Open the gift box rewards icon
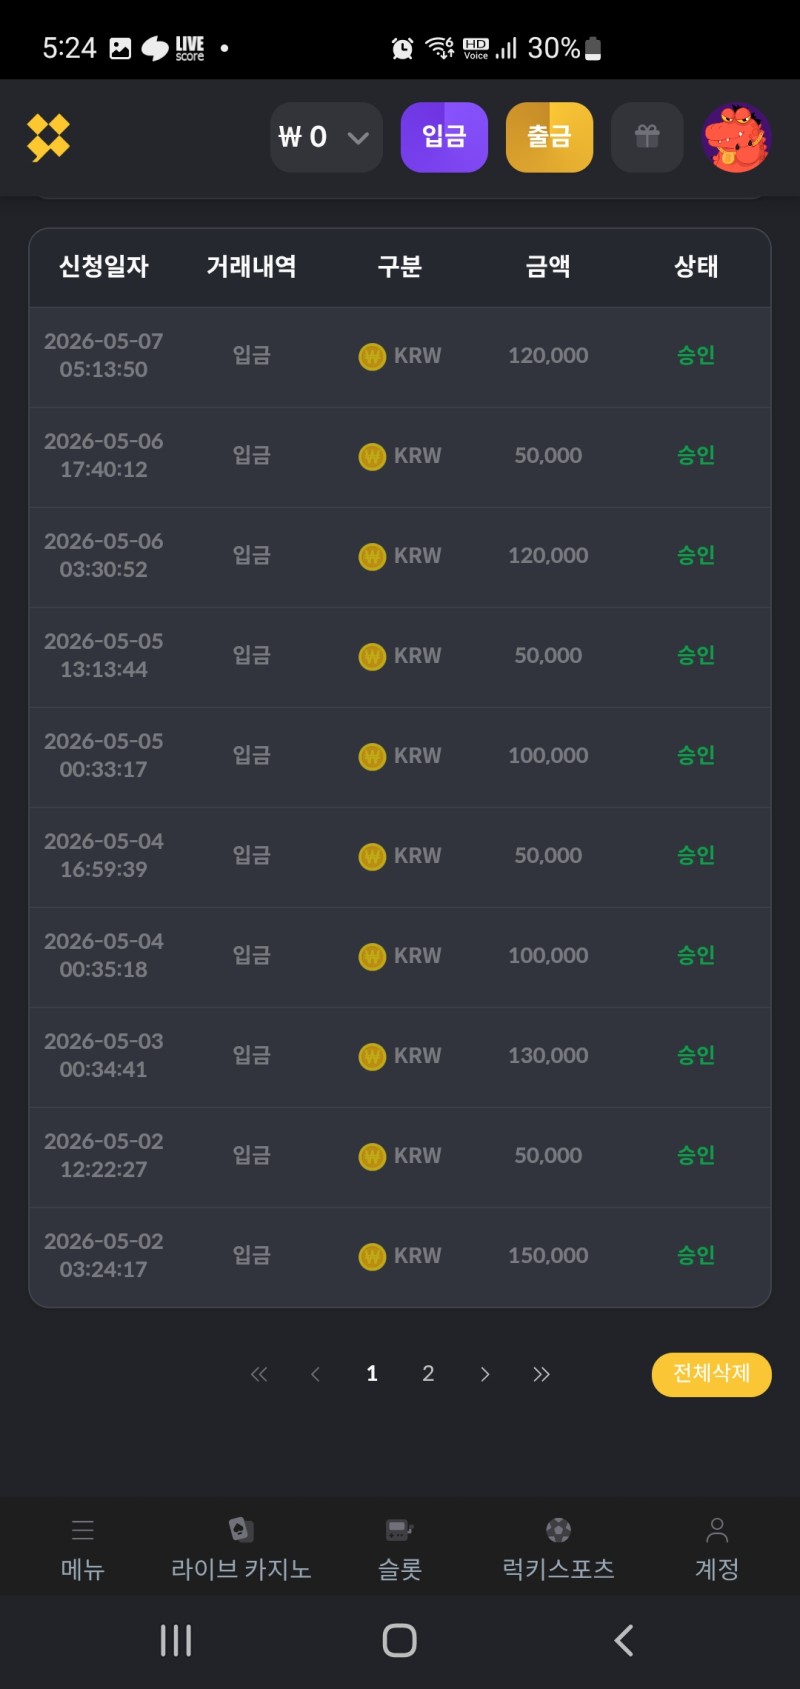 click(x=647, y=137)
